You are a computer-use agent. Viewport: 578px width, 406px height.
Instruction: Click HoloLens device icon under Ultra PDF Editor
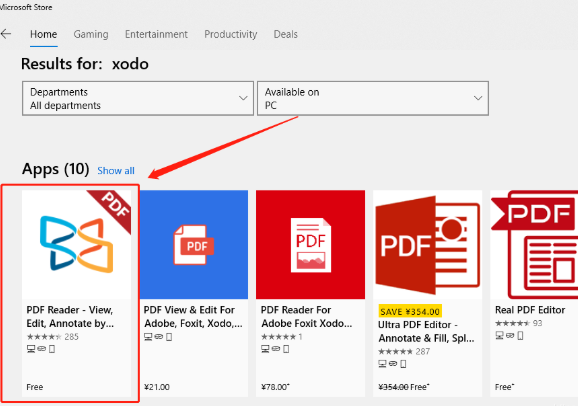coord(393,364)
